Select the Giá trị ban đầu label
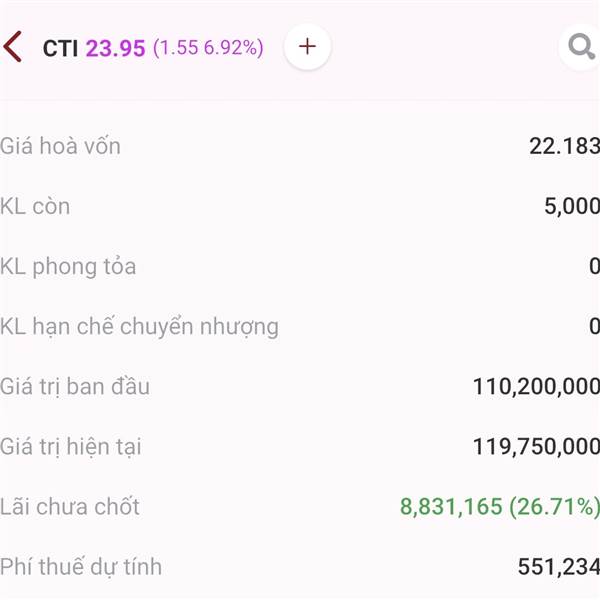 [x=75, y=386]
